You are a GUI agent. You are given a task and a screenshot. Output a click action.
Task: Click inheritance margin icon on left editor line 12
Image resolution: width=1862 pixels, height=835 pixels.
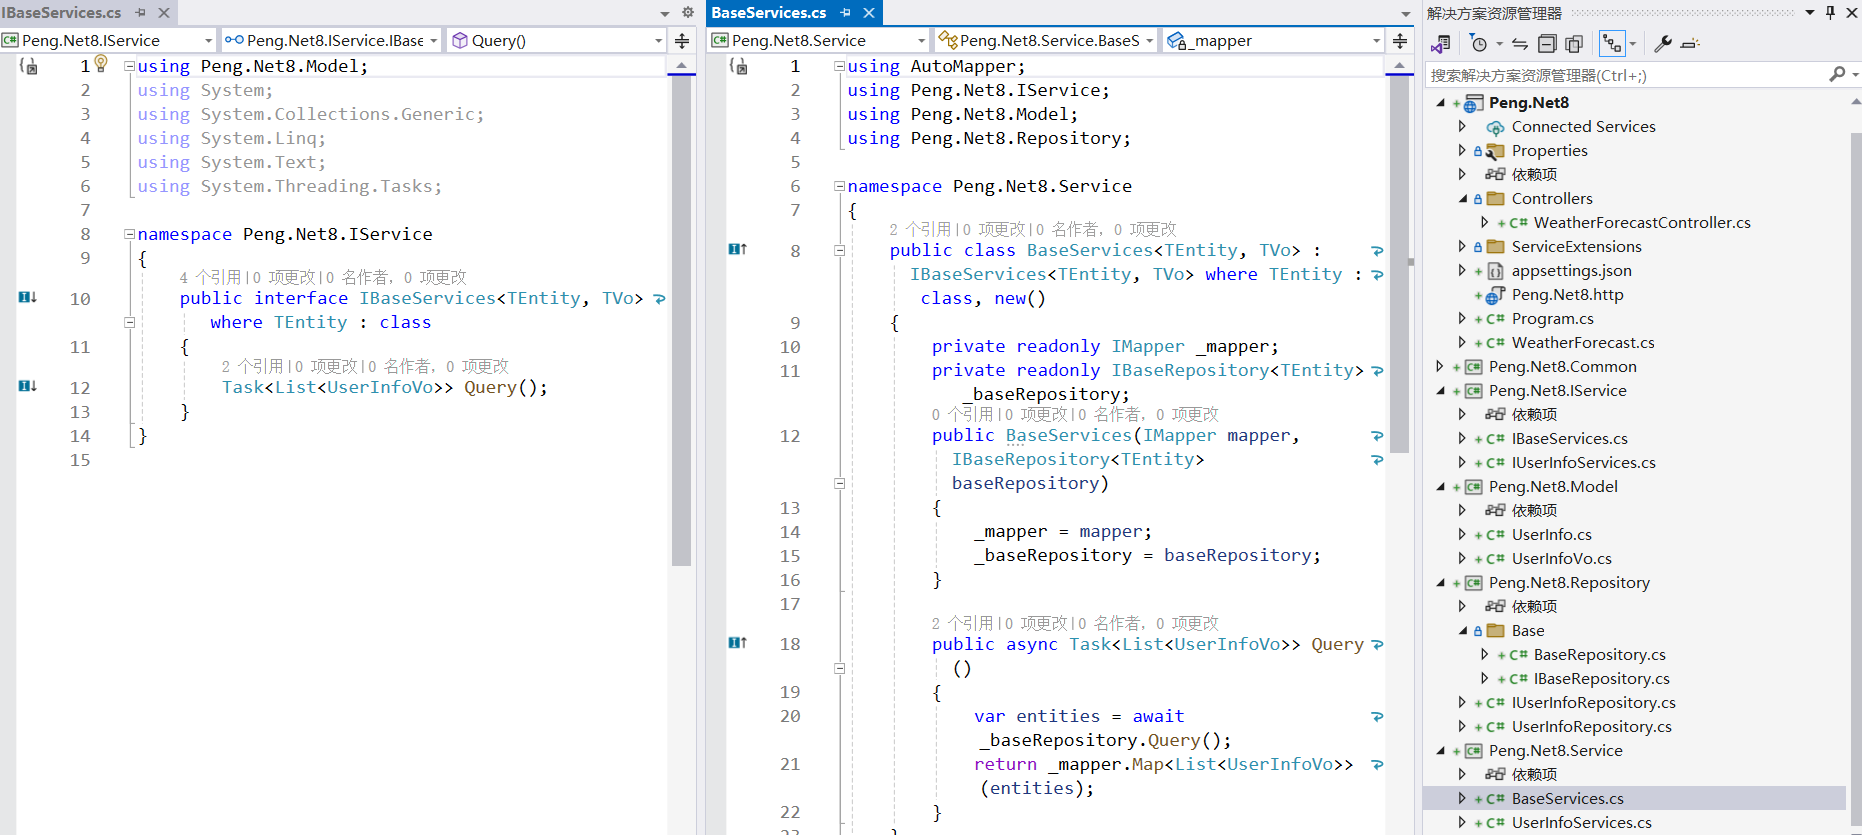point(28,387)
